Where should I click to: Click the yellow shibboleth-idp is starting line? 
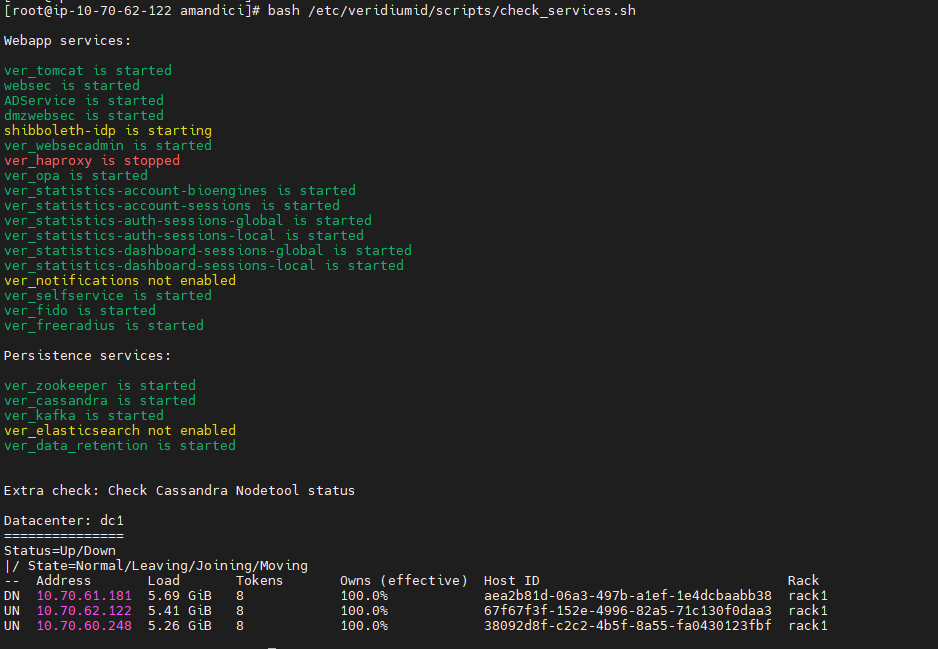click(x=108, y=131)
